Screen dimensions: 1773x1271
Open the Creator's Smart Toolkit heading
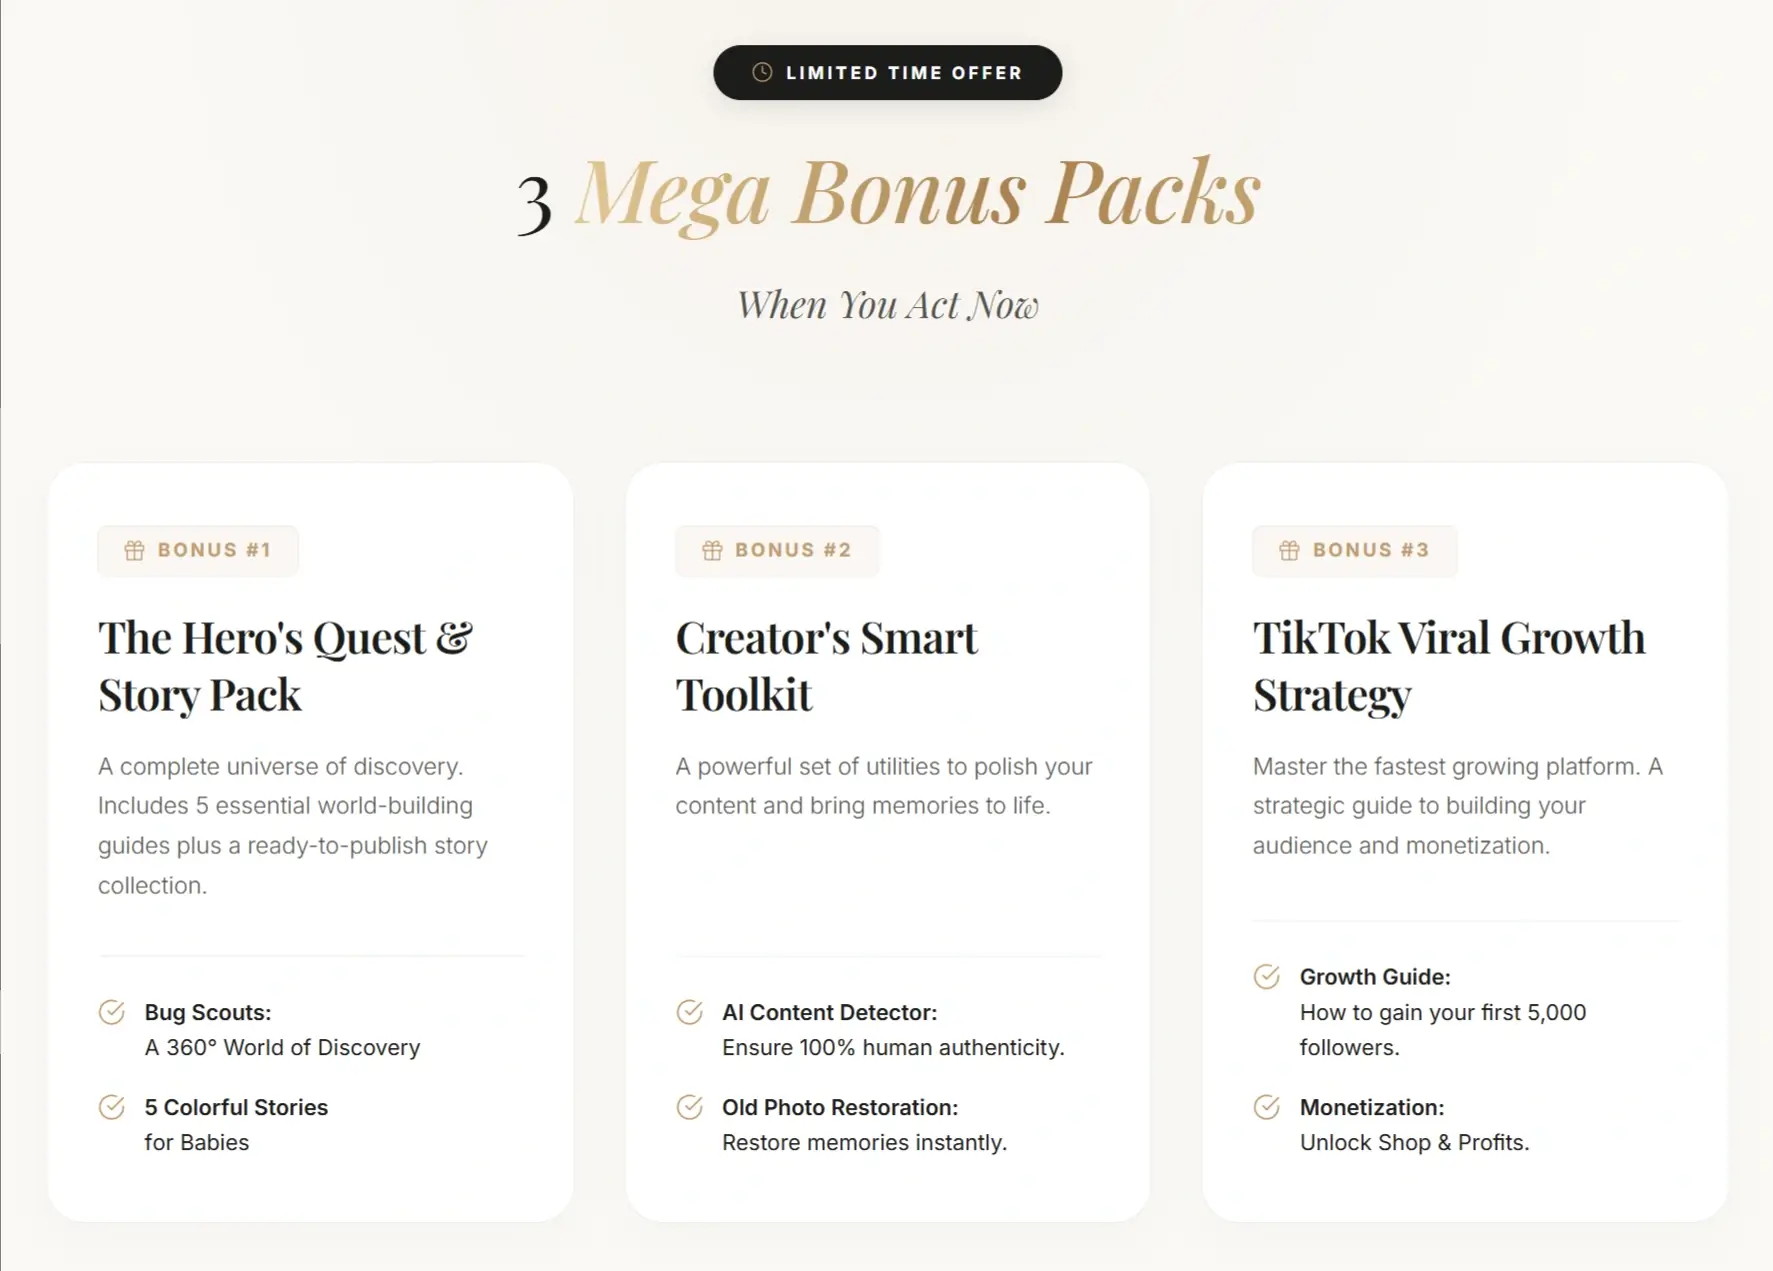coord(827,666)
